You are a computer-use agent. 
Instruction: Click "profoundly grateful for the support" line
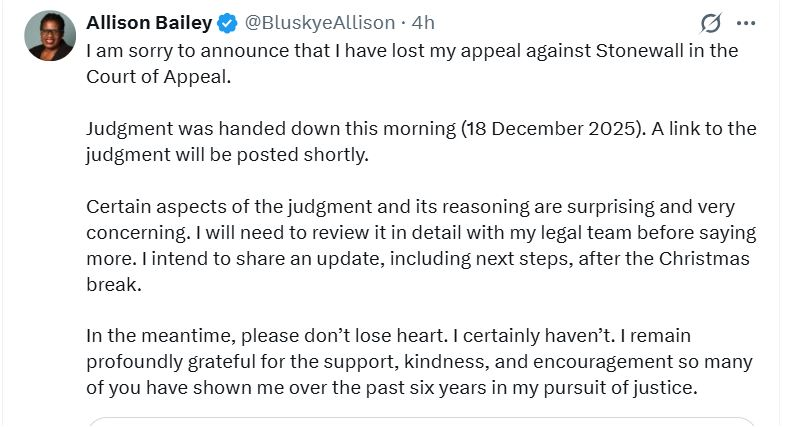pyautogui.click(x=265, y=362)
